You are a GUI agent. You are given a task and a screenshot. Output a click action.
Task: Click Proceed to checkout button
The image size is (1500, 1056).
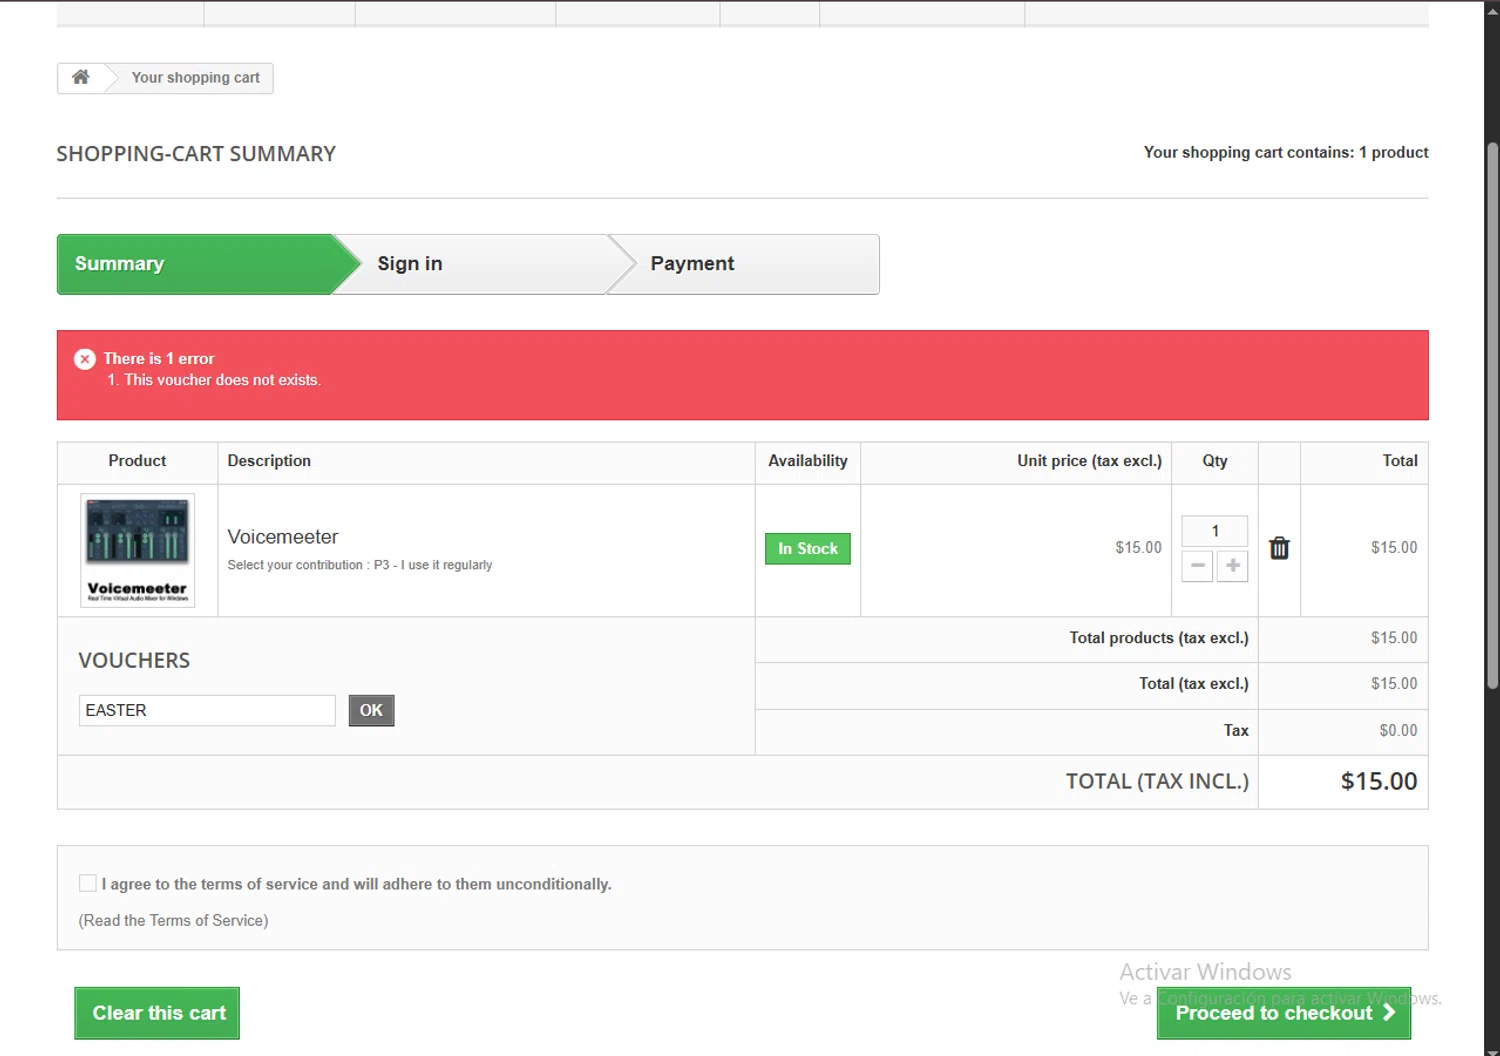[x=1284, y=1013]
